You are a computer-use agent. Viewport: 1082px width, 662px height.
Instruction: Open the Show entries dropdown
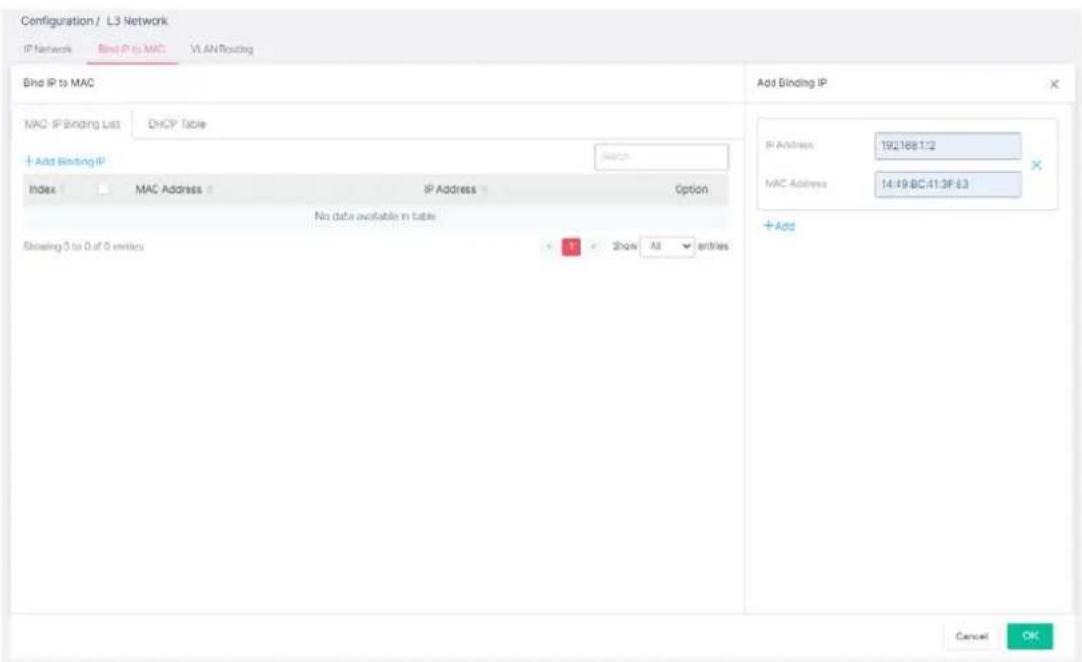667,246
